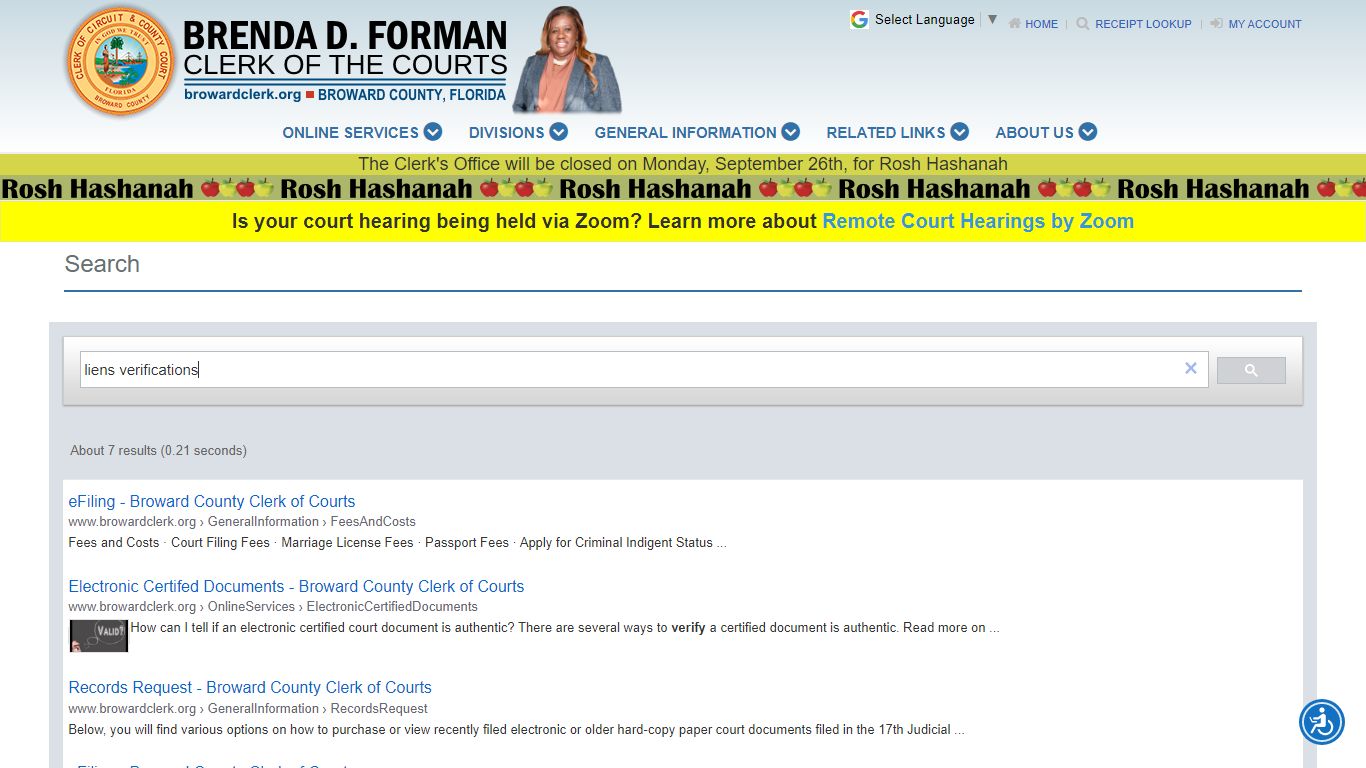Open the Select Language dropdown arrow
The height and width of the screenshot is (768, 1366).
992,19
